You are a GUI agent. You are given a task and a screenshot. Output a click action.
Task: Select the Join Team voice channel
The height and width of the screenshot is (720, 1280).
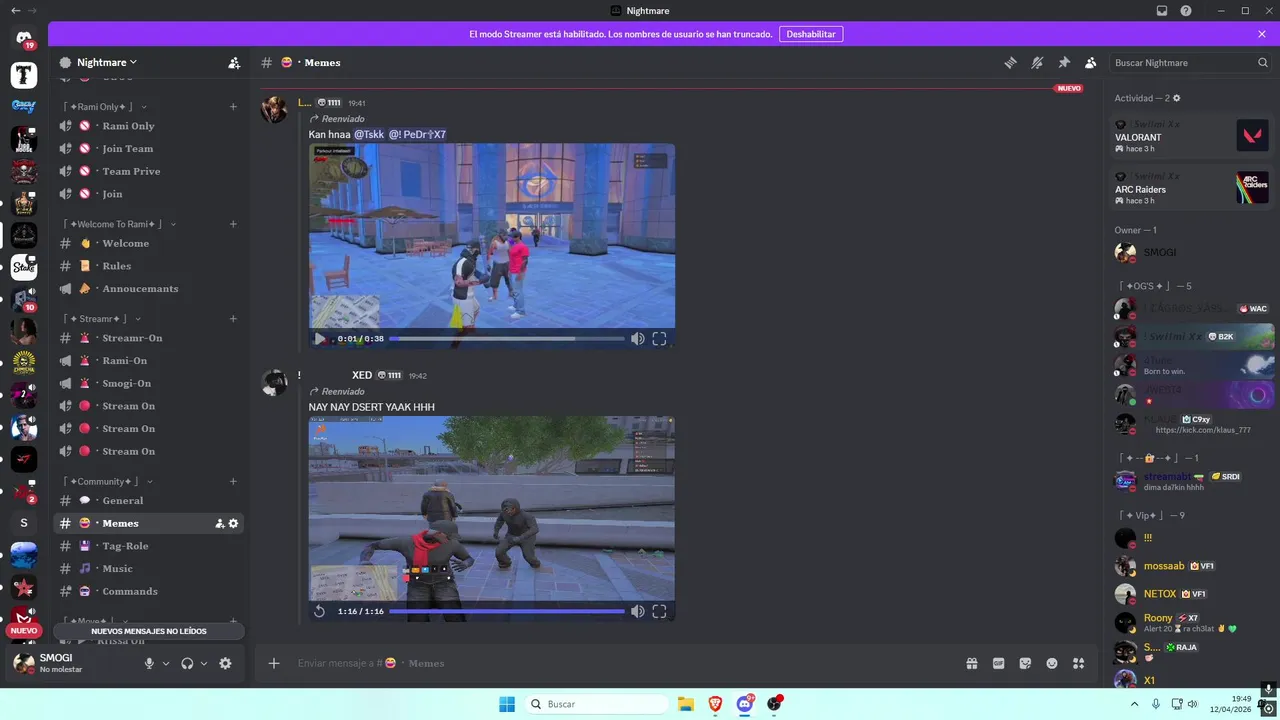click(x=148, y=149)
